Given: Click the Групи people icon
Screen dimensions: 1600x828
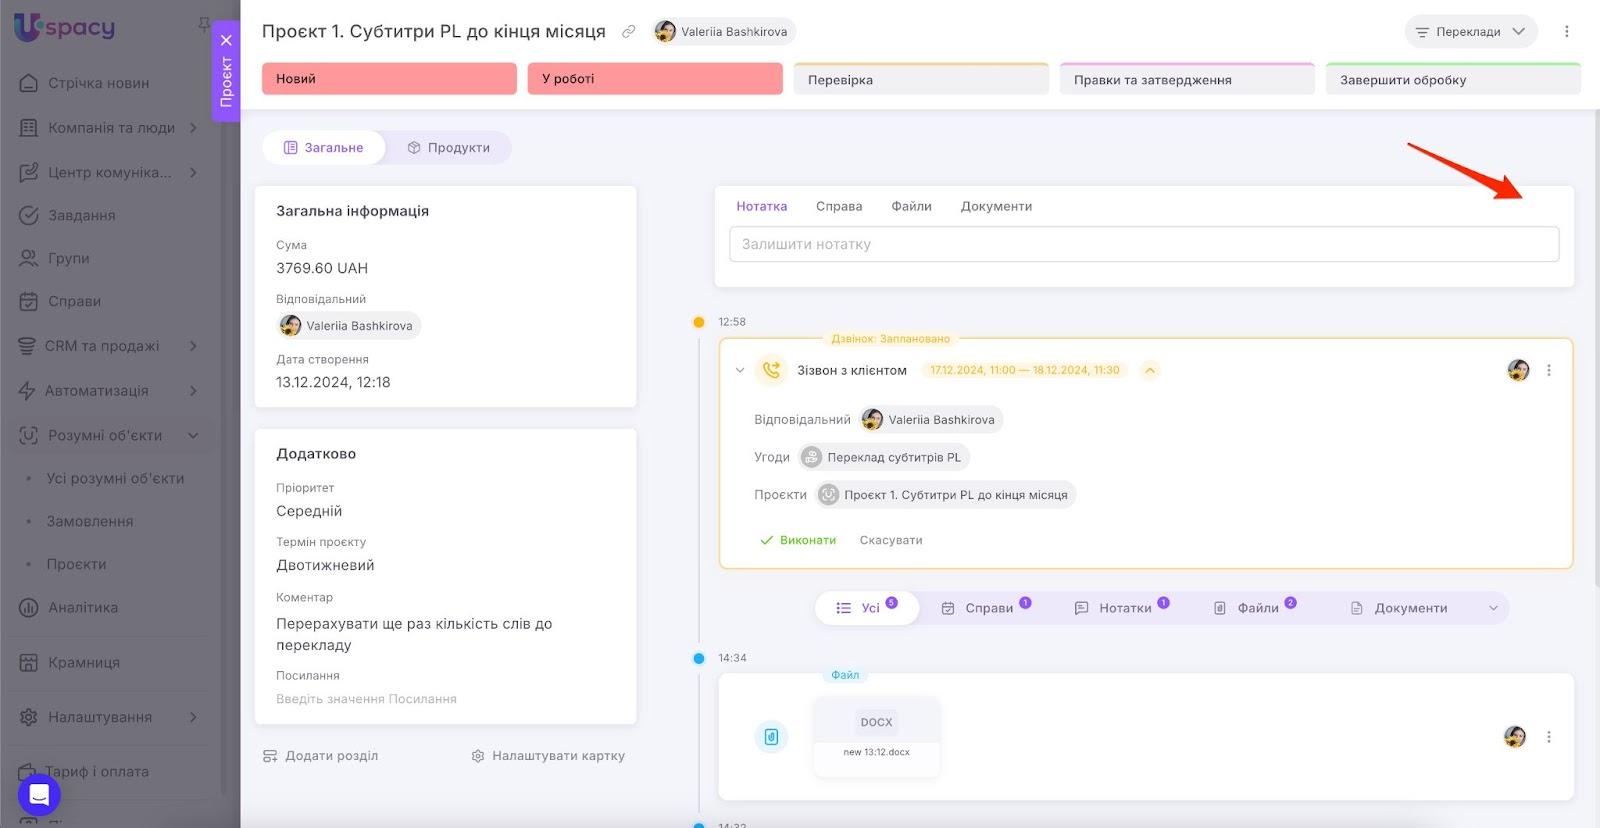Looking at the screenshot, I should point(29,258).
